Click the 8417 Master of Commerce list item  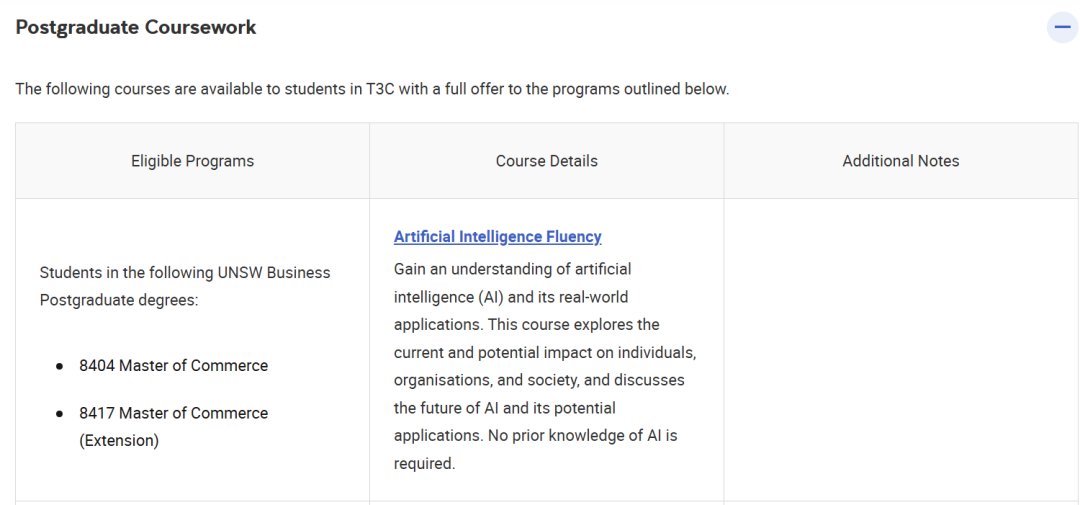pos(173,413)
